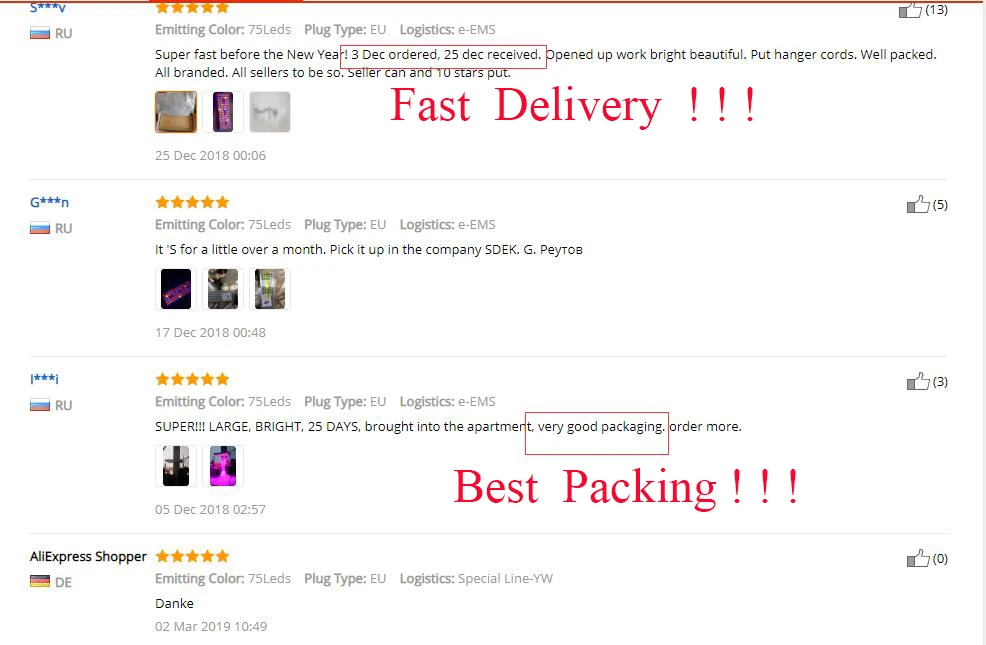Open reviewer profile I***i
This screenshot has height=645, width=986.
click(x=44, y=378)
